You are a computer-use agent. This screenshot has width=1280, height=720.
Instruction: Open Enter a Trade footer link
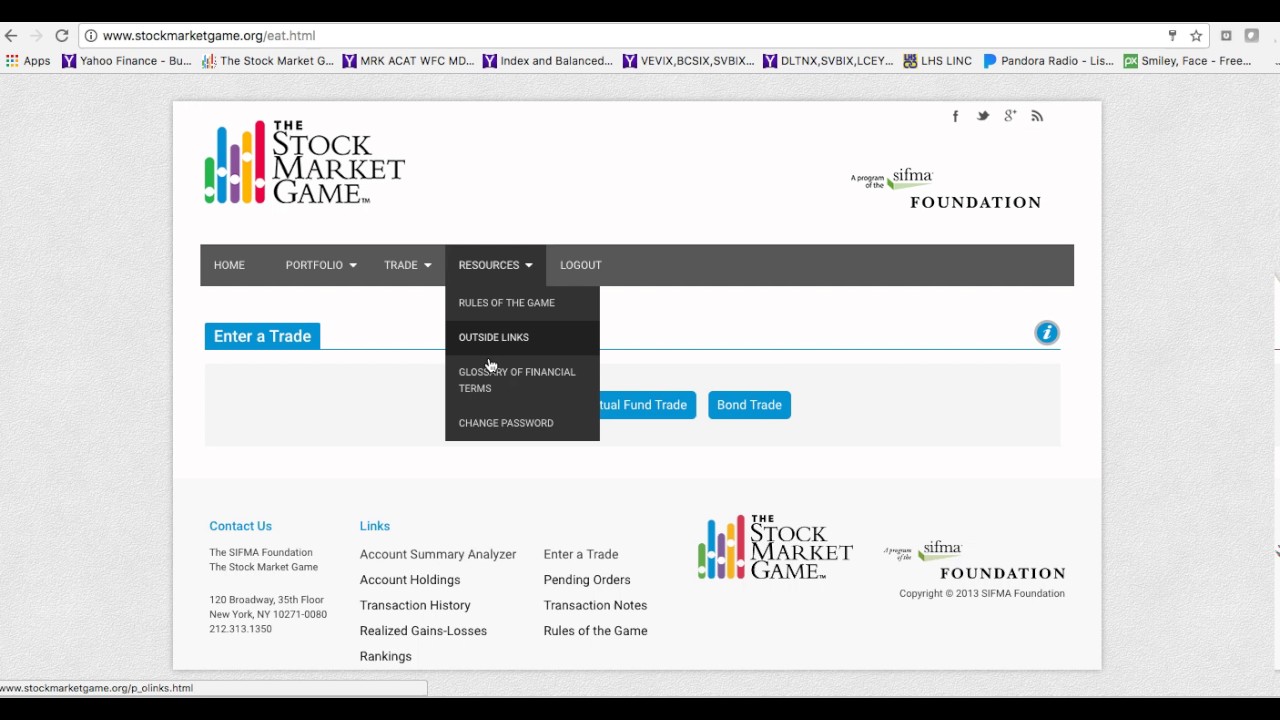pos(581,554)
